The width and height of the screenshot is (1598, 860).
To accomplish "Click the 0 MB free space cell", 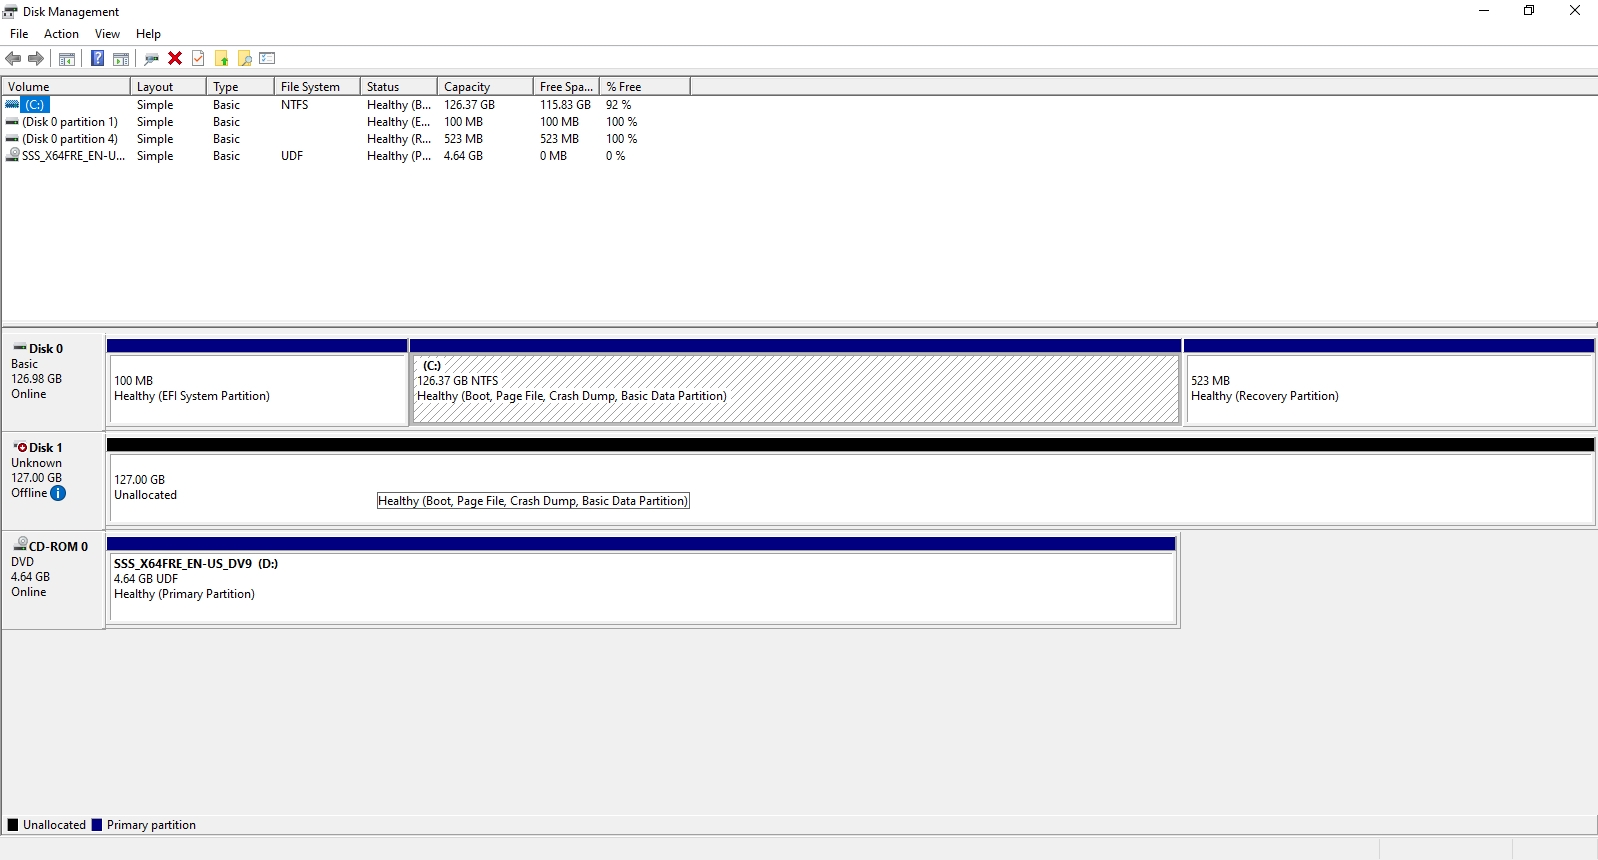I will 554,156.
